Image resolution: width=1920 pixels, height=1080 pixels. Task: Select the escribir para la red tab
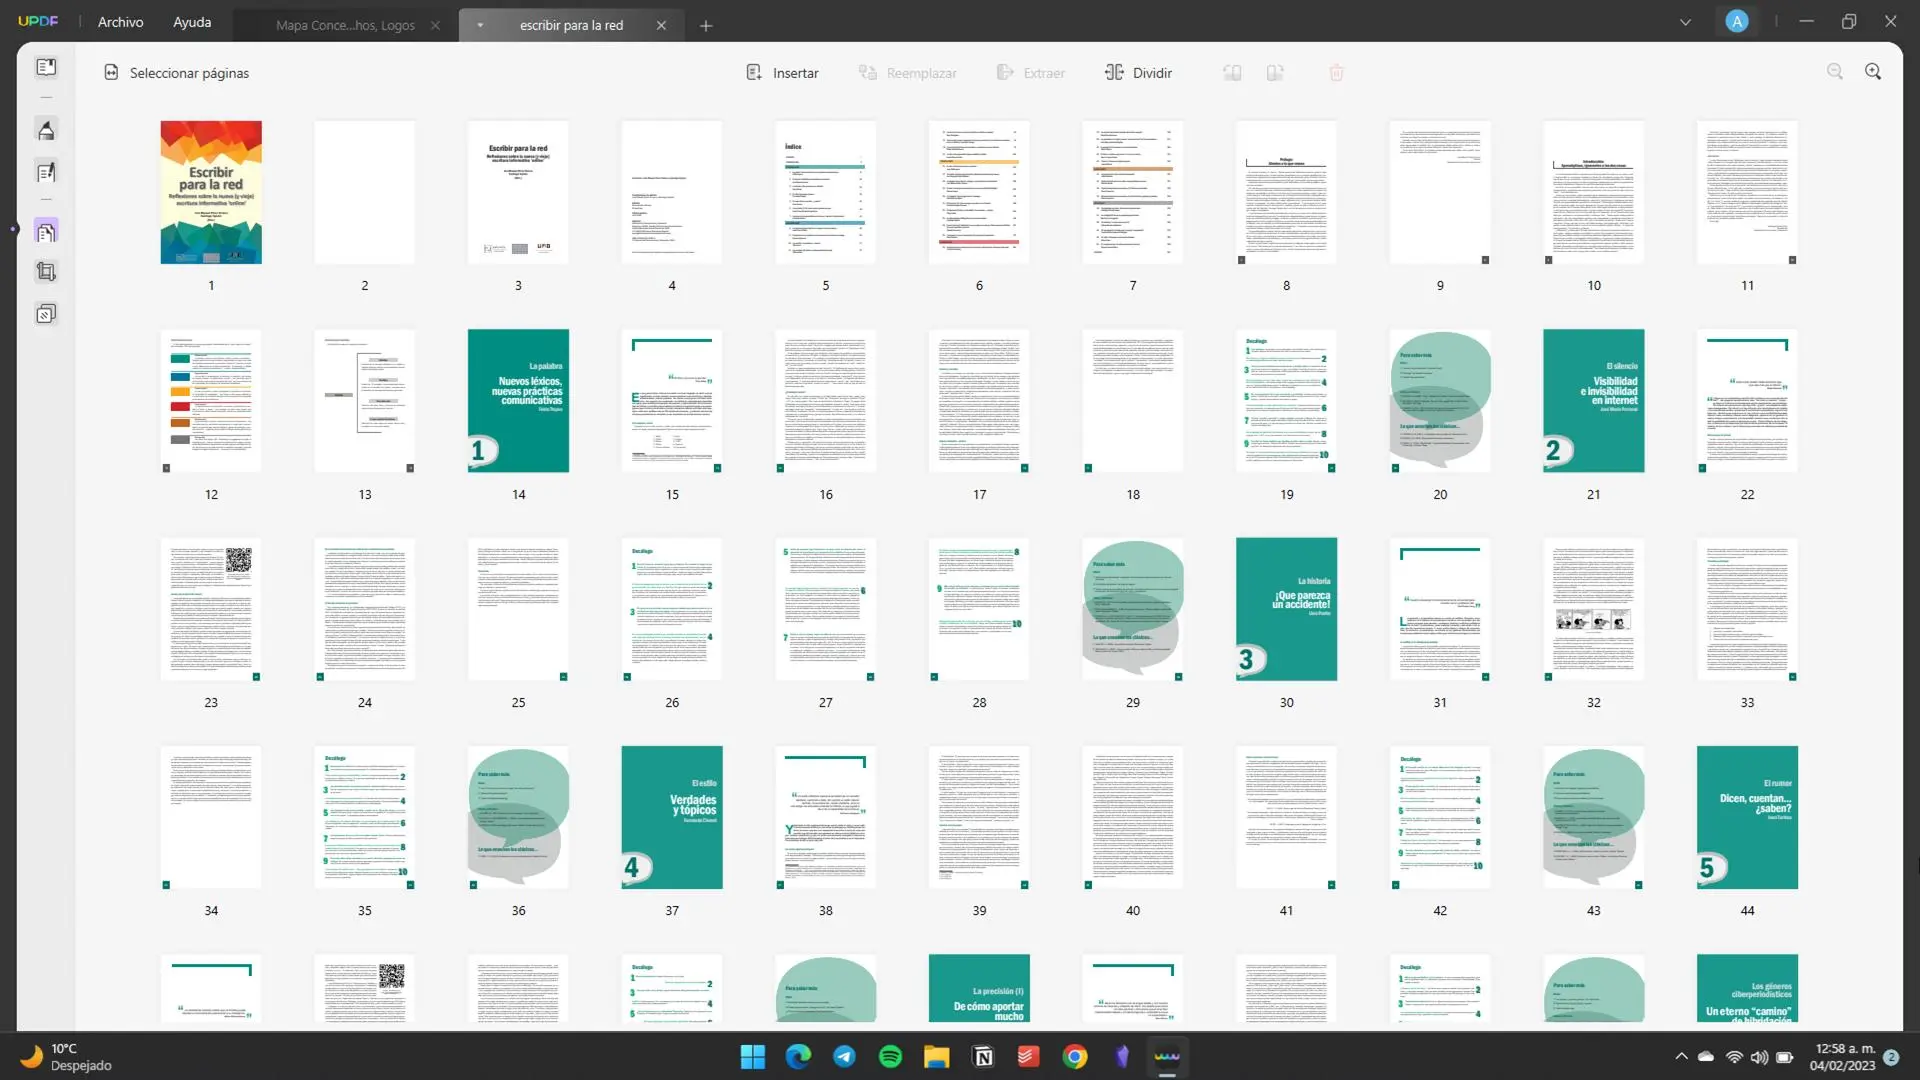click(571, 26)
